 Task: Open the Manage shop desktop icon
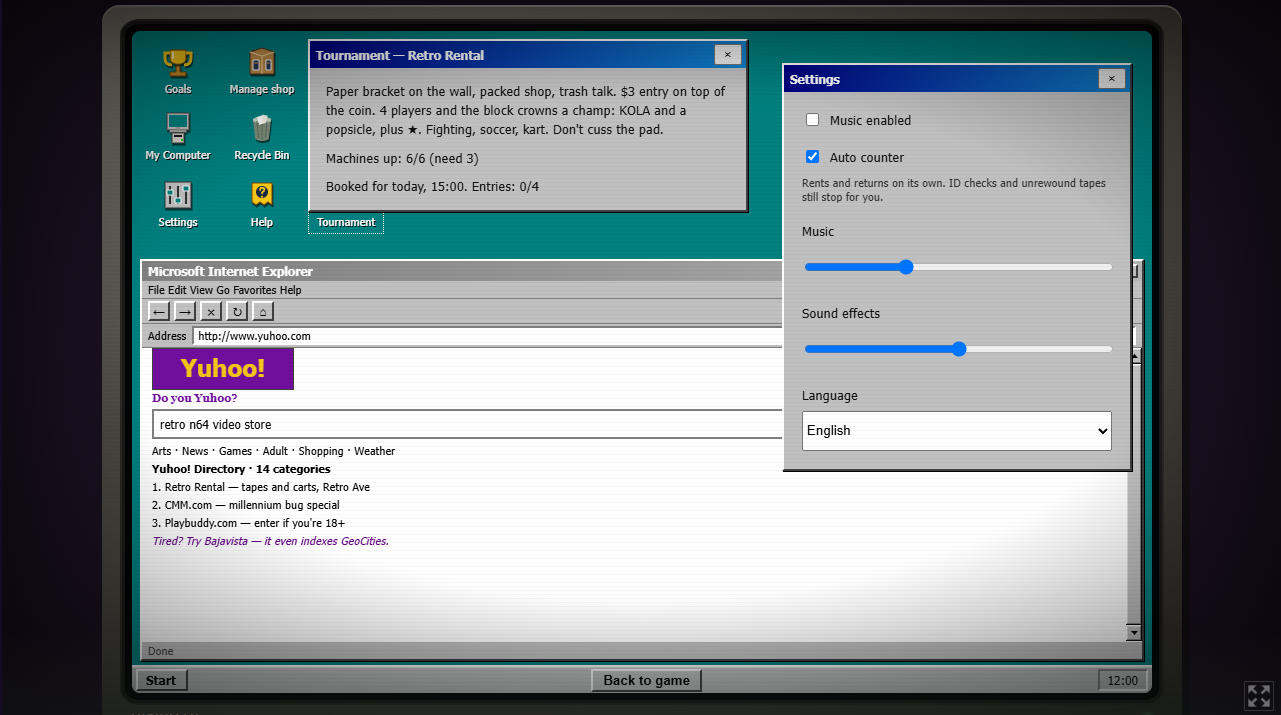[x=262, y=72]
